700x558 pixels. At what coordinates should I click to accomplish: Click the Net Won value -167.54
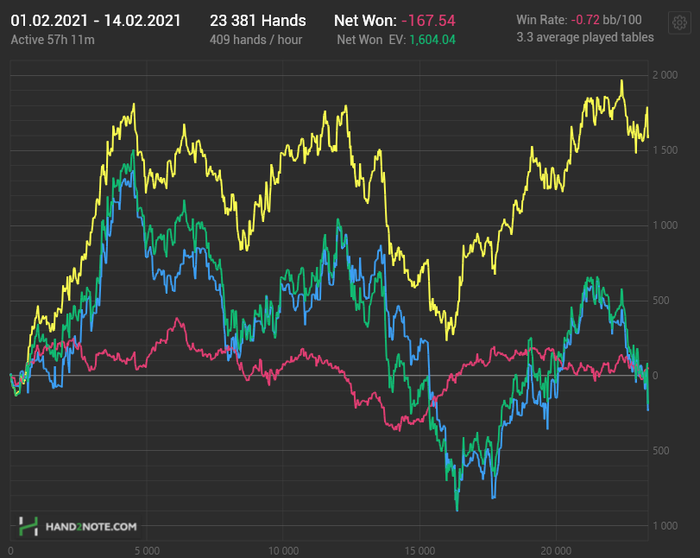(428, 21)
